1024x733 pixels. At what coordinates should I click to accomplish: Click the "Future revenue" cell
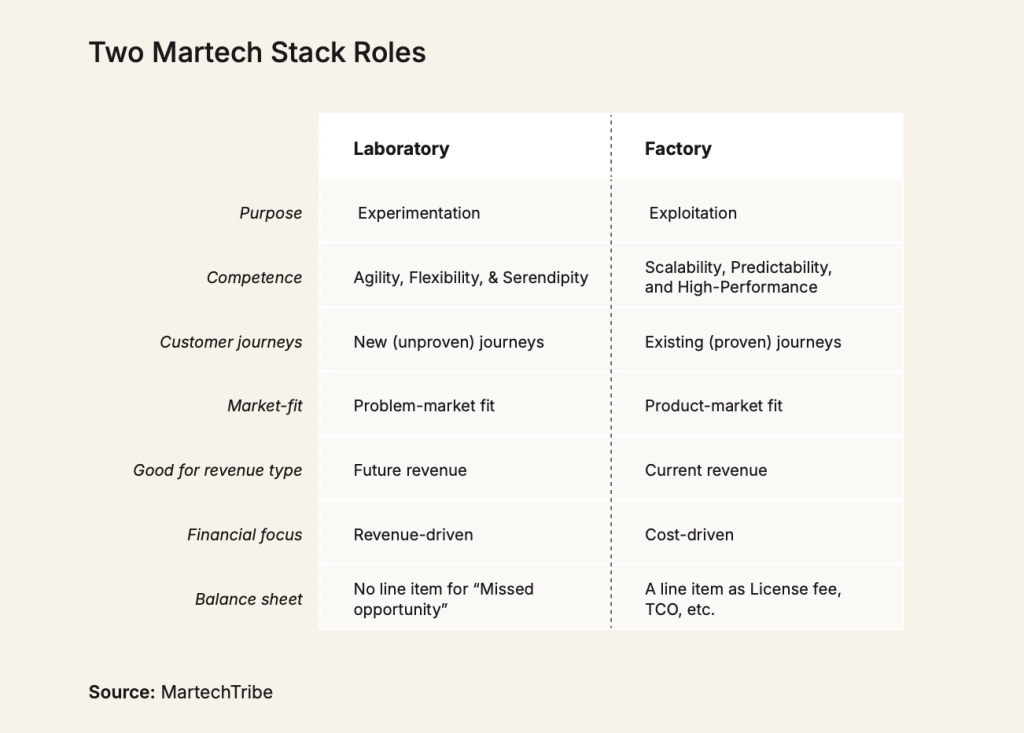click(x=410, y=470)
